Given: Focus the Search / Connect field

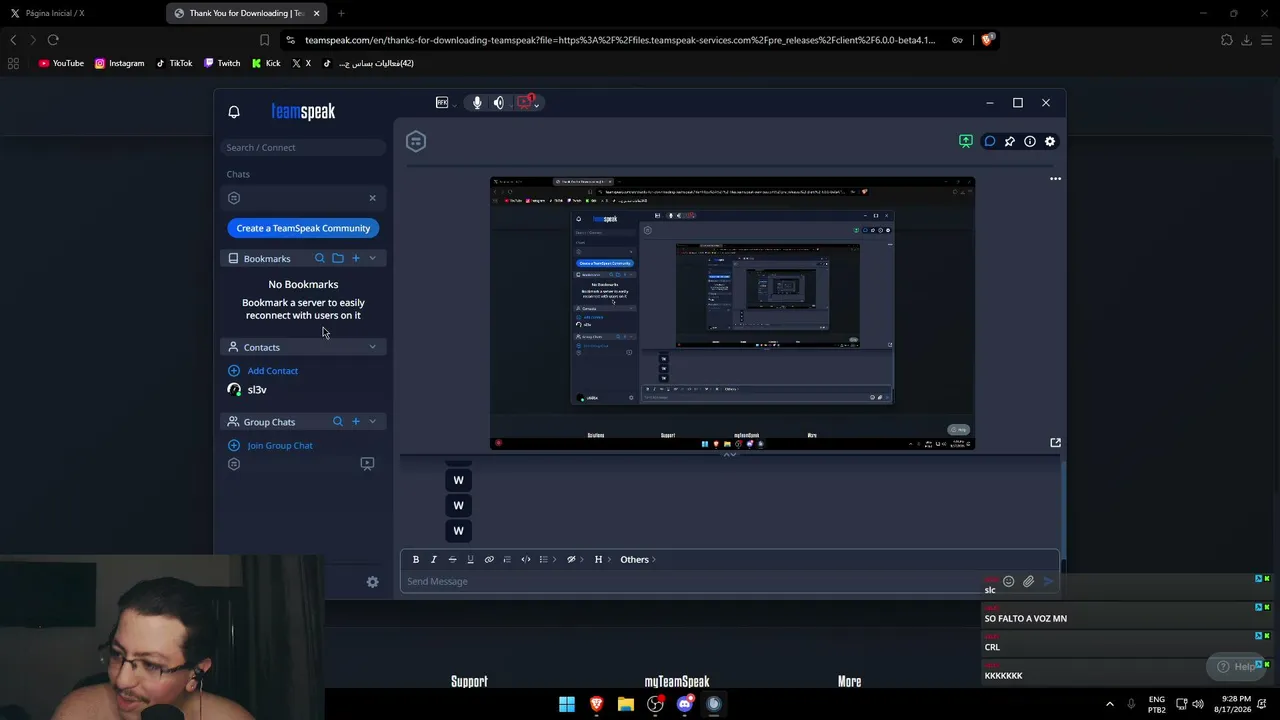Looking at the screenshot, I should [304, 147].
